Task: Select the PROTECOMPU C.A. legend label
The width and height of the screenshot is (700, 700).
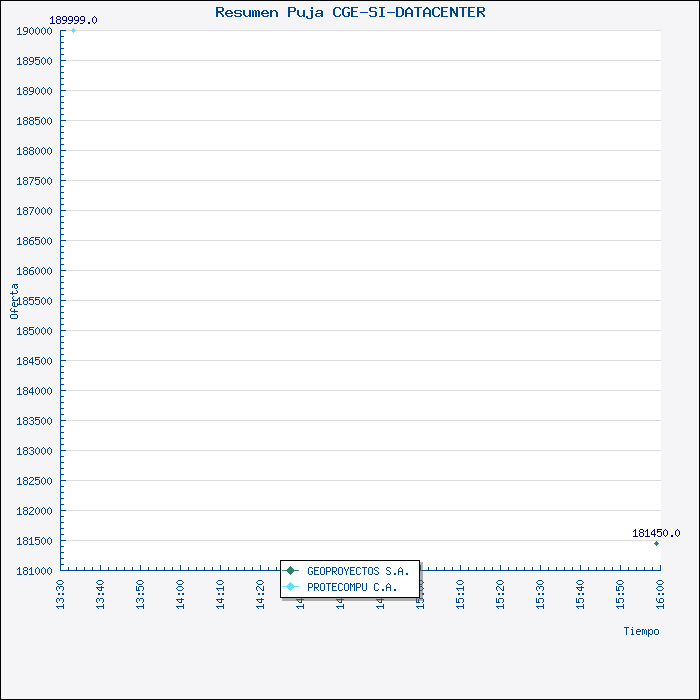Action: point(351,587)
